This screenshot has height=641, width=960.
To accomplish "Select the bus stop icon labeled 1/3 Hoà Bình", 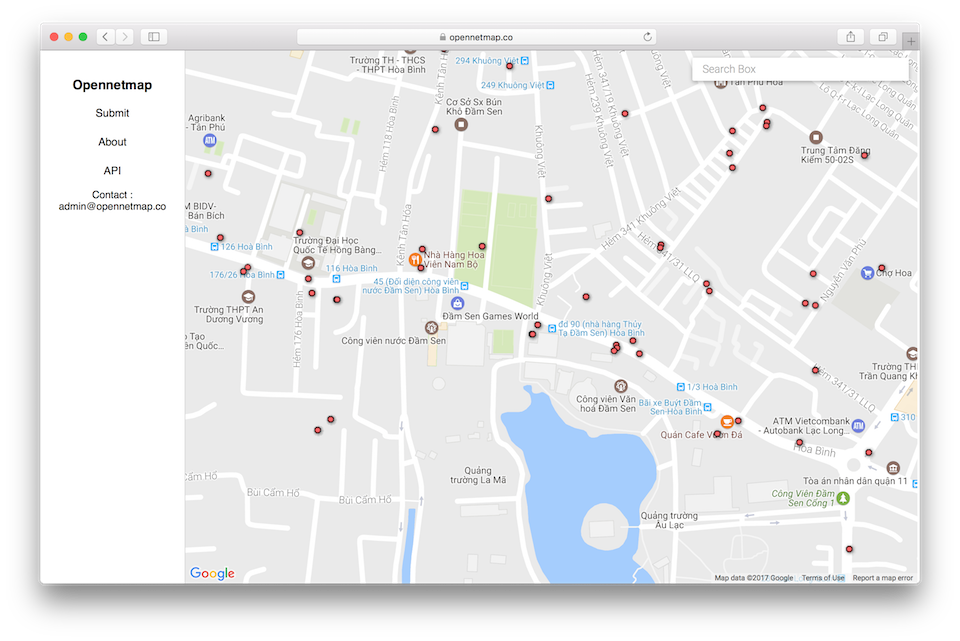I will point(680,386).
